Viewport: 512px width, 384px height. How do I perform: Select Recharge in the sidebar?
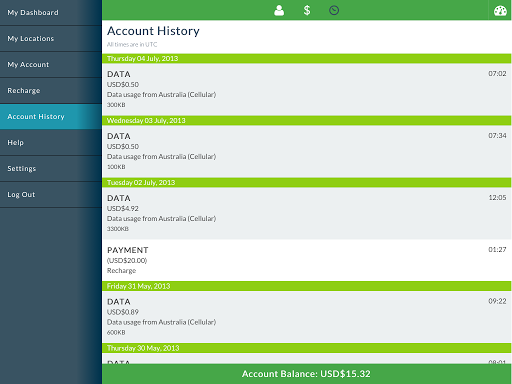51,91
